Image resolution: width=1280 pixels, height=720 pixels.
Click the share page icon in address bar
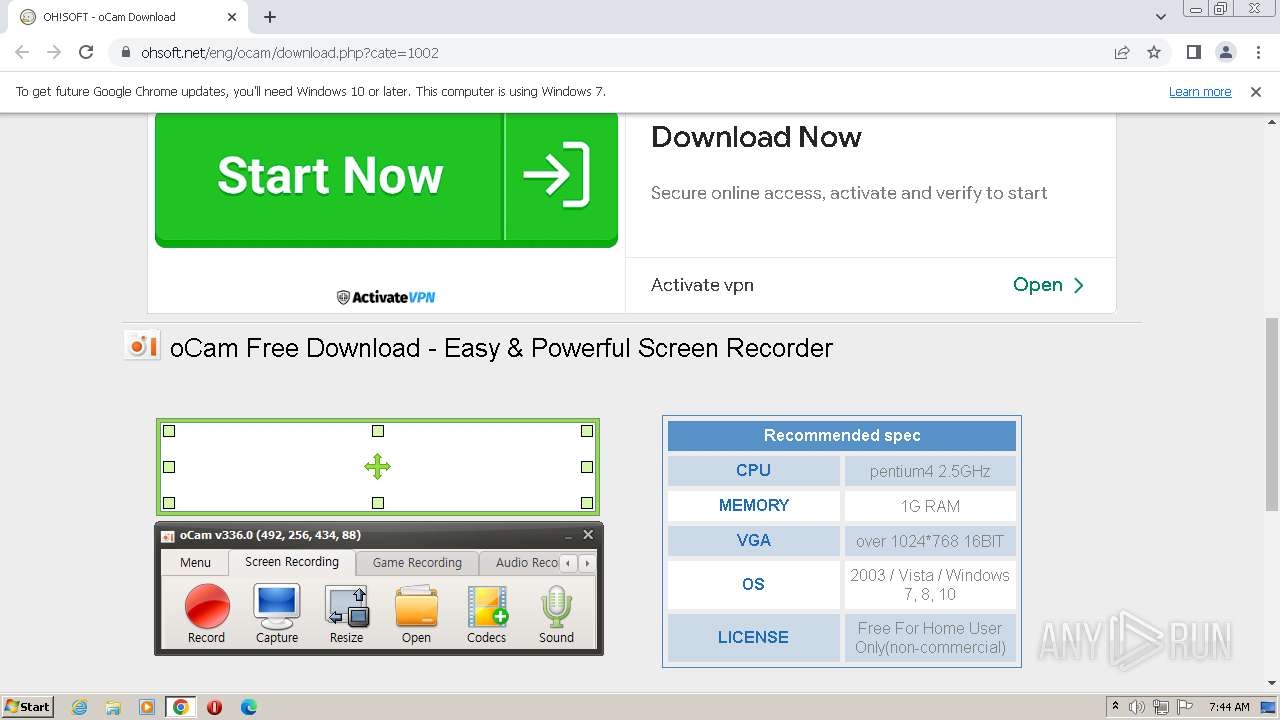[x=1122, y=52]
